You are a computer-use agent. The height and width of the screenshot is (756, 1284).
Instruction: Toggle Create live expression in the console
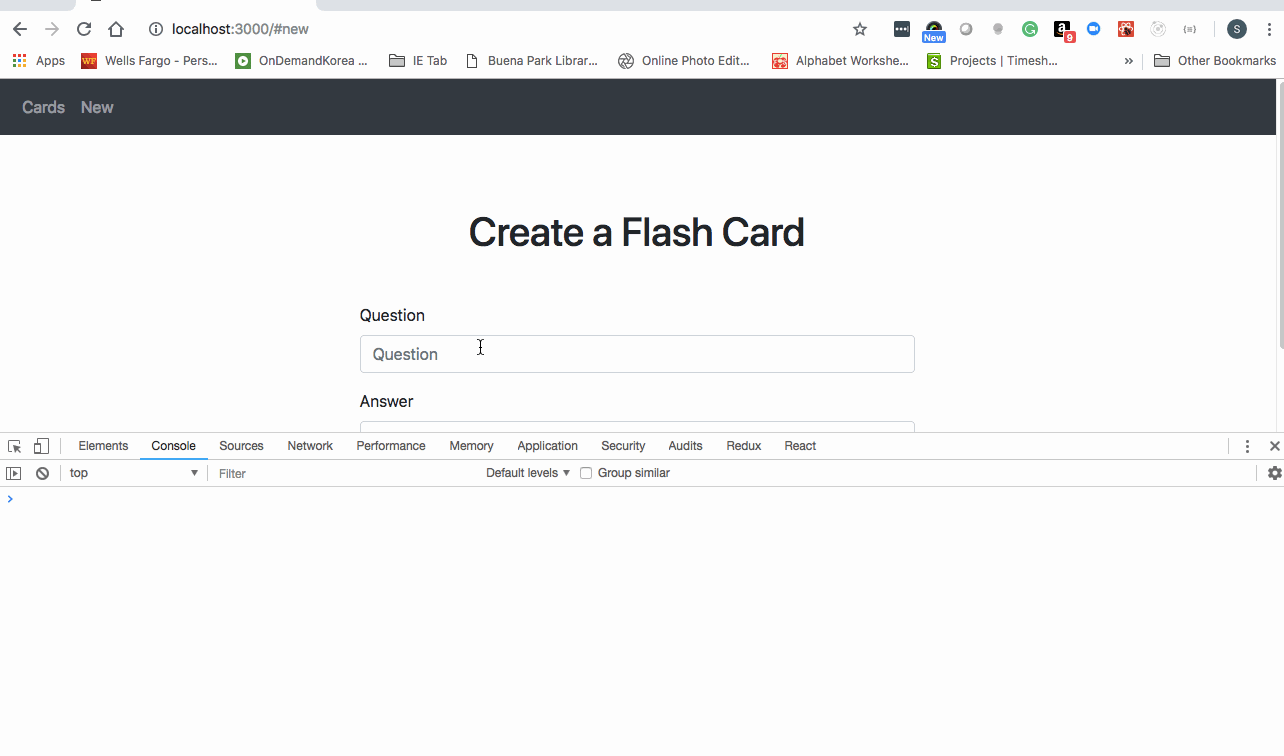click(x=13, y=472)
